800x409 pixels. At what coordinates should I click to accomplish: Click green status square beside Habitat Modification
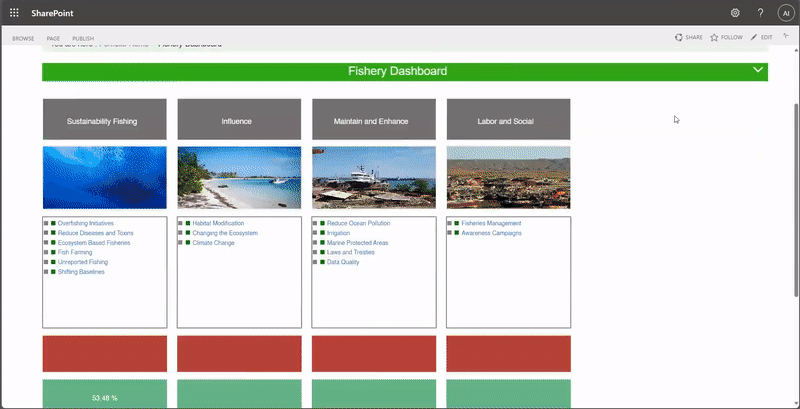point(188,223)
